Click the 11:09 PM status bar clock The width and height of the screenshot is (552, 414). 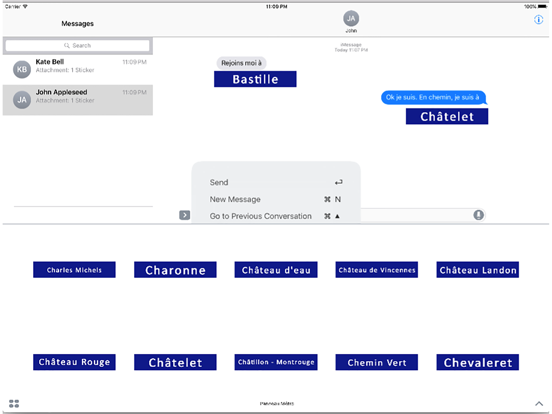[x=276, y=6]
